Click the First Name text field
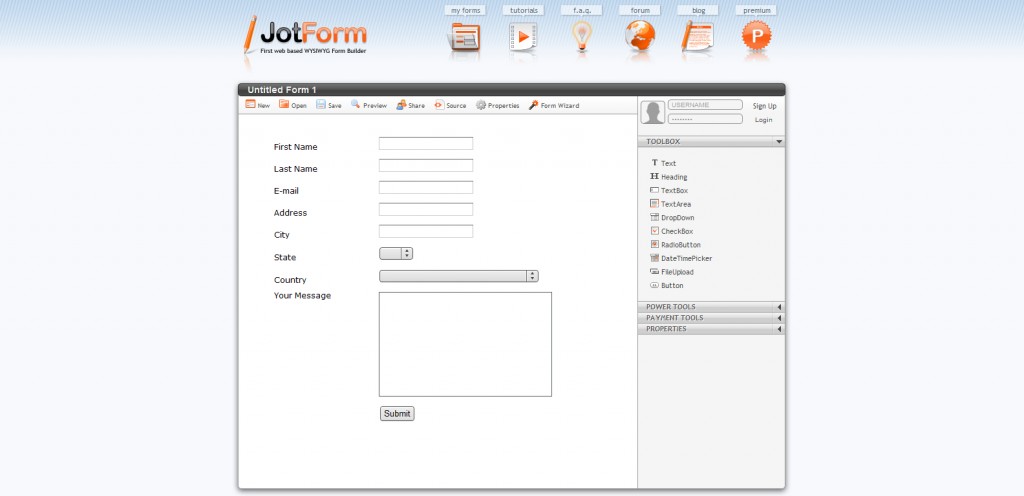This screenshot has height=496, width=1024. click(426, 144)
